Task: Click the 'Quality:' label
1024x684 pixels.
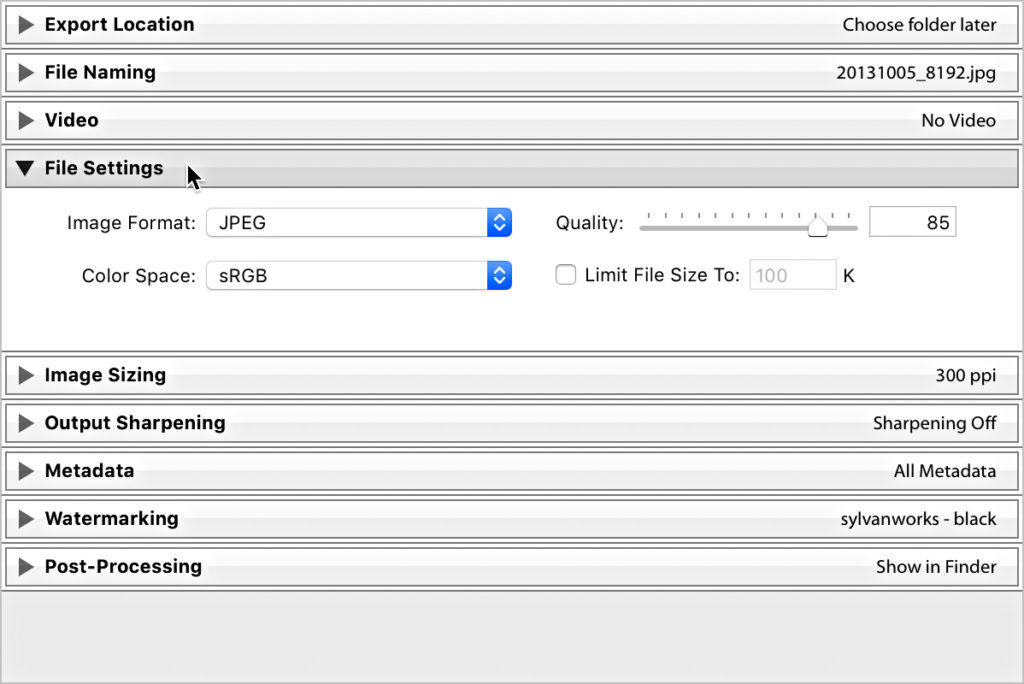Action: click(x=590, y=223)
